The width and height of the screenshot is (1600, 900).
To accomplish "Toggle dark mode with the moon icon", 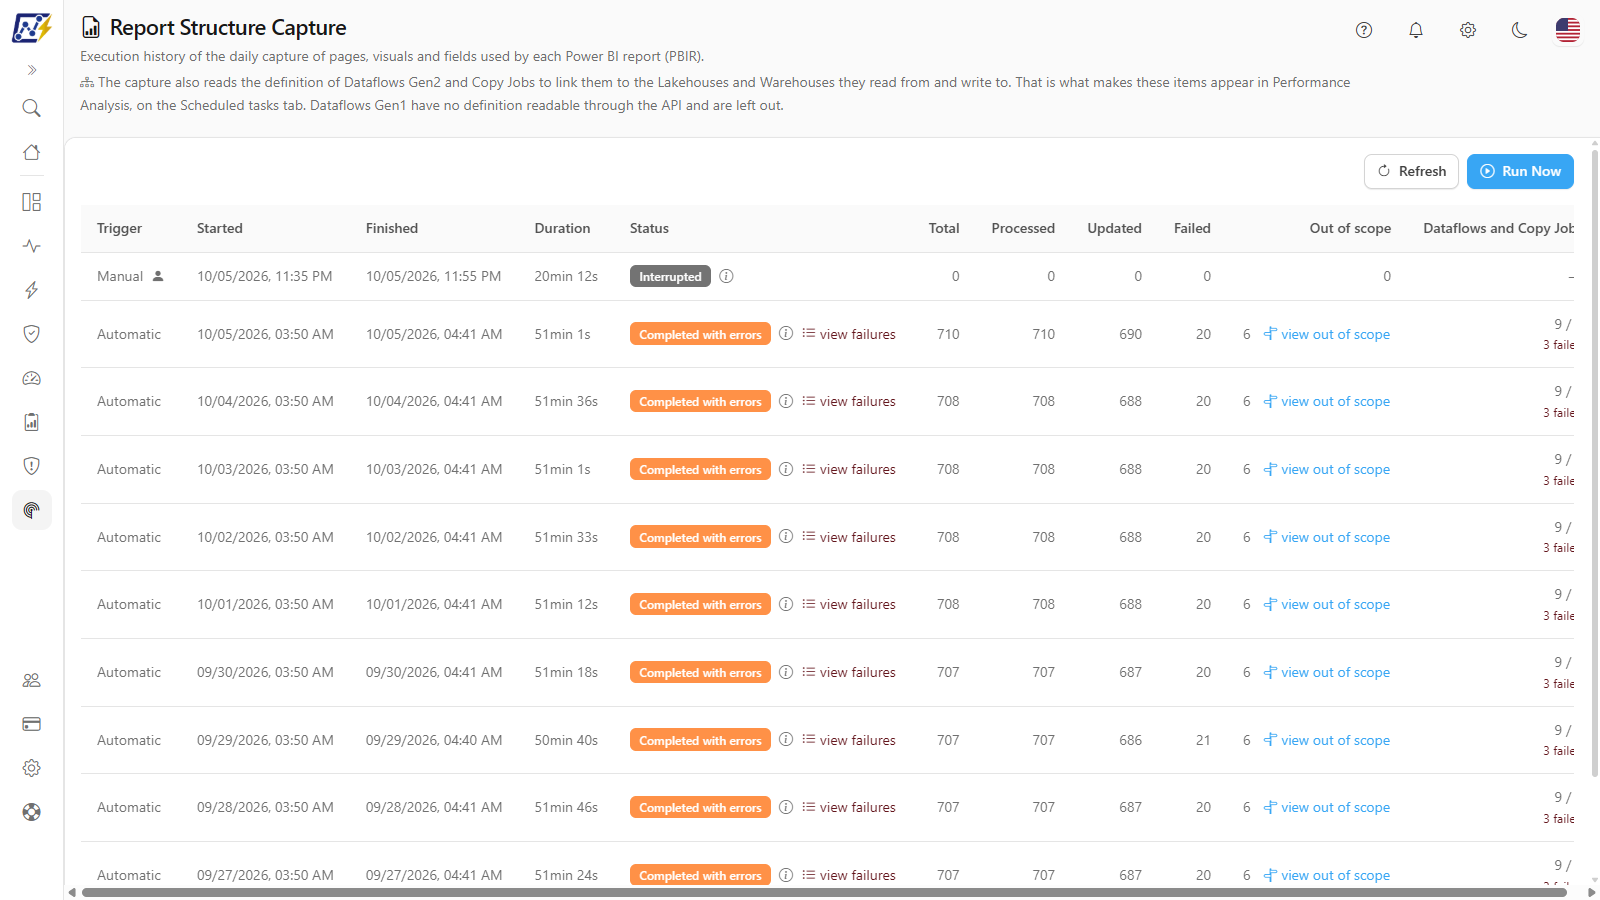I will point(1520,30).
